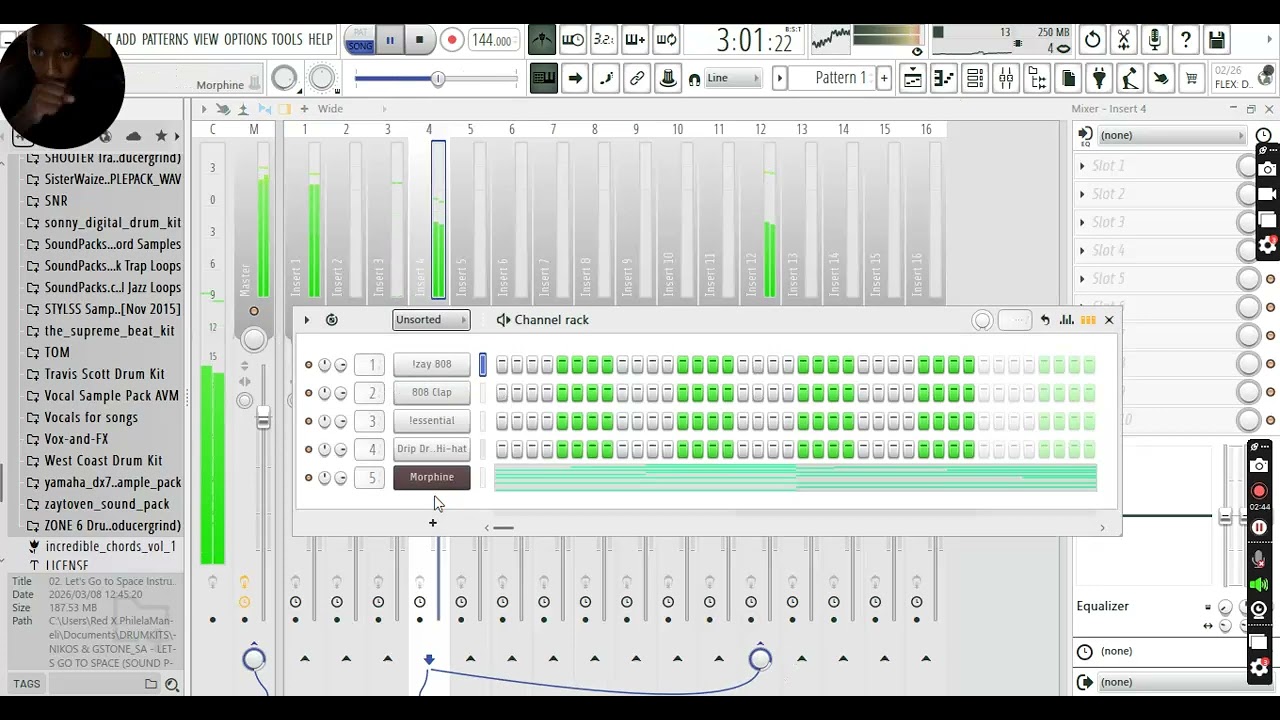Save the project with the floppy disk icon
The width and height of the screenshot is (1280, 720).
tap(1217, 40)
